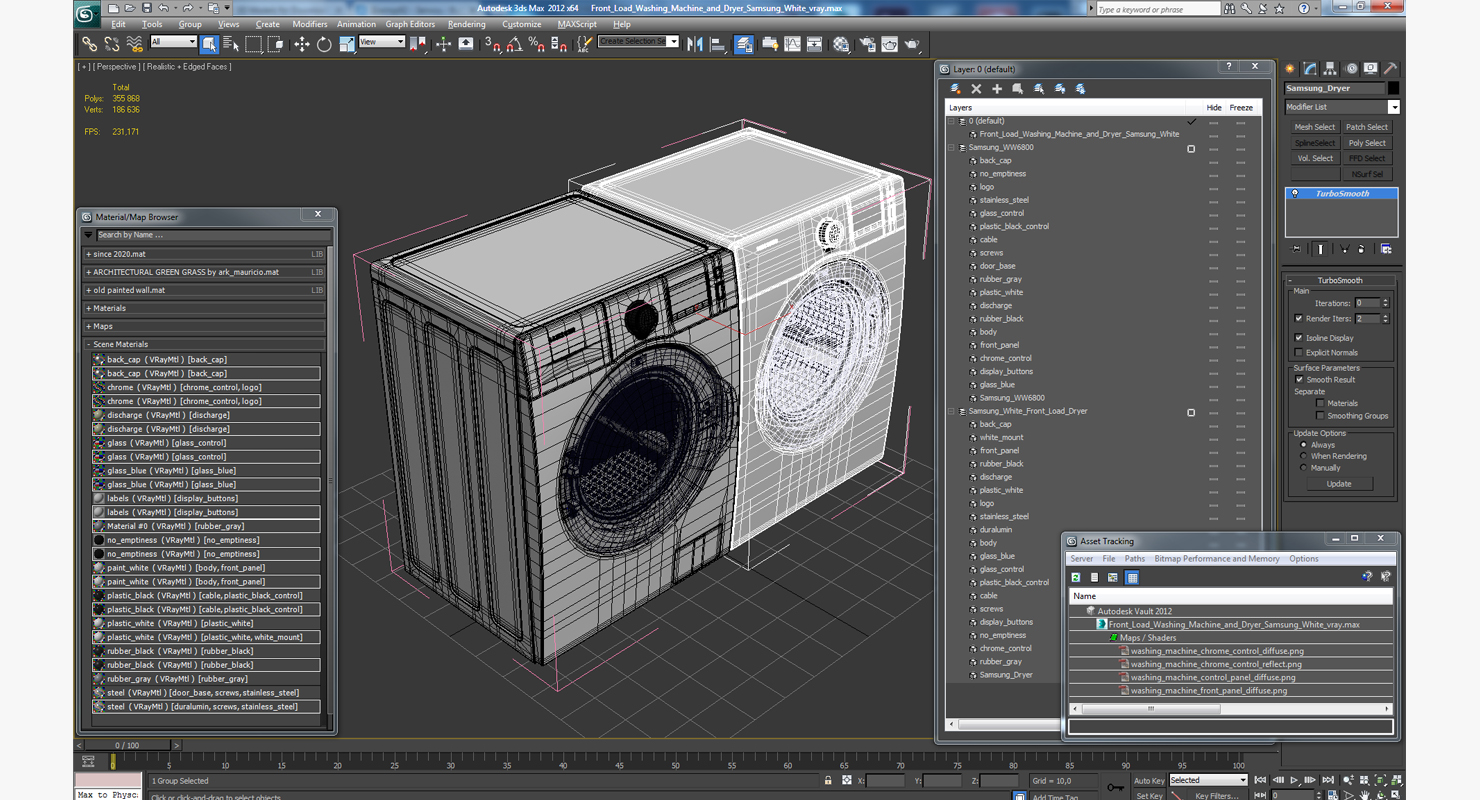Enable Separate by Smoothing Groups checkbox
This screenshot has width=1480, height=800.
[x=1320, y=416]
